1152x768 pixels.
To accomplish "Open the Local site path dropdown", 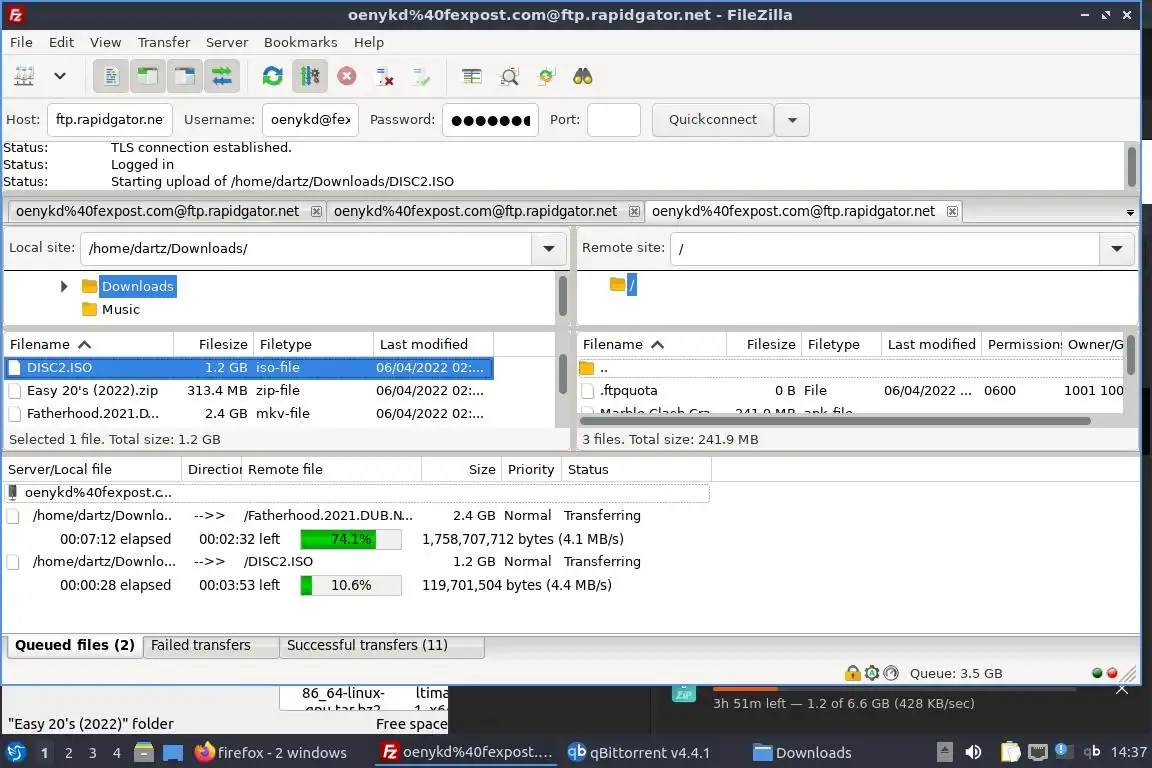I will point(549,248).
